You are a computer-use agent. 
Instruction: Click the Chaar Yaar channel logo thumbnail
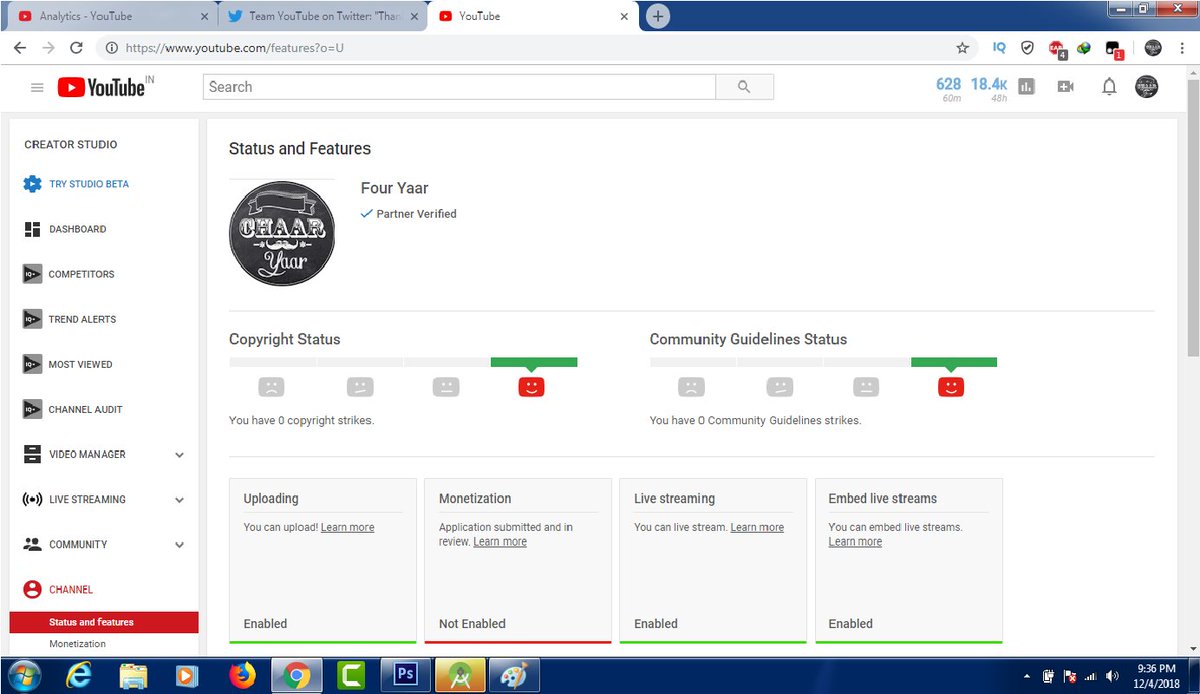pyautogui.click(x=282, y=233)
